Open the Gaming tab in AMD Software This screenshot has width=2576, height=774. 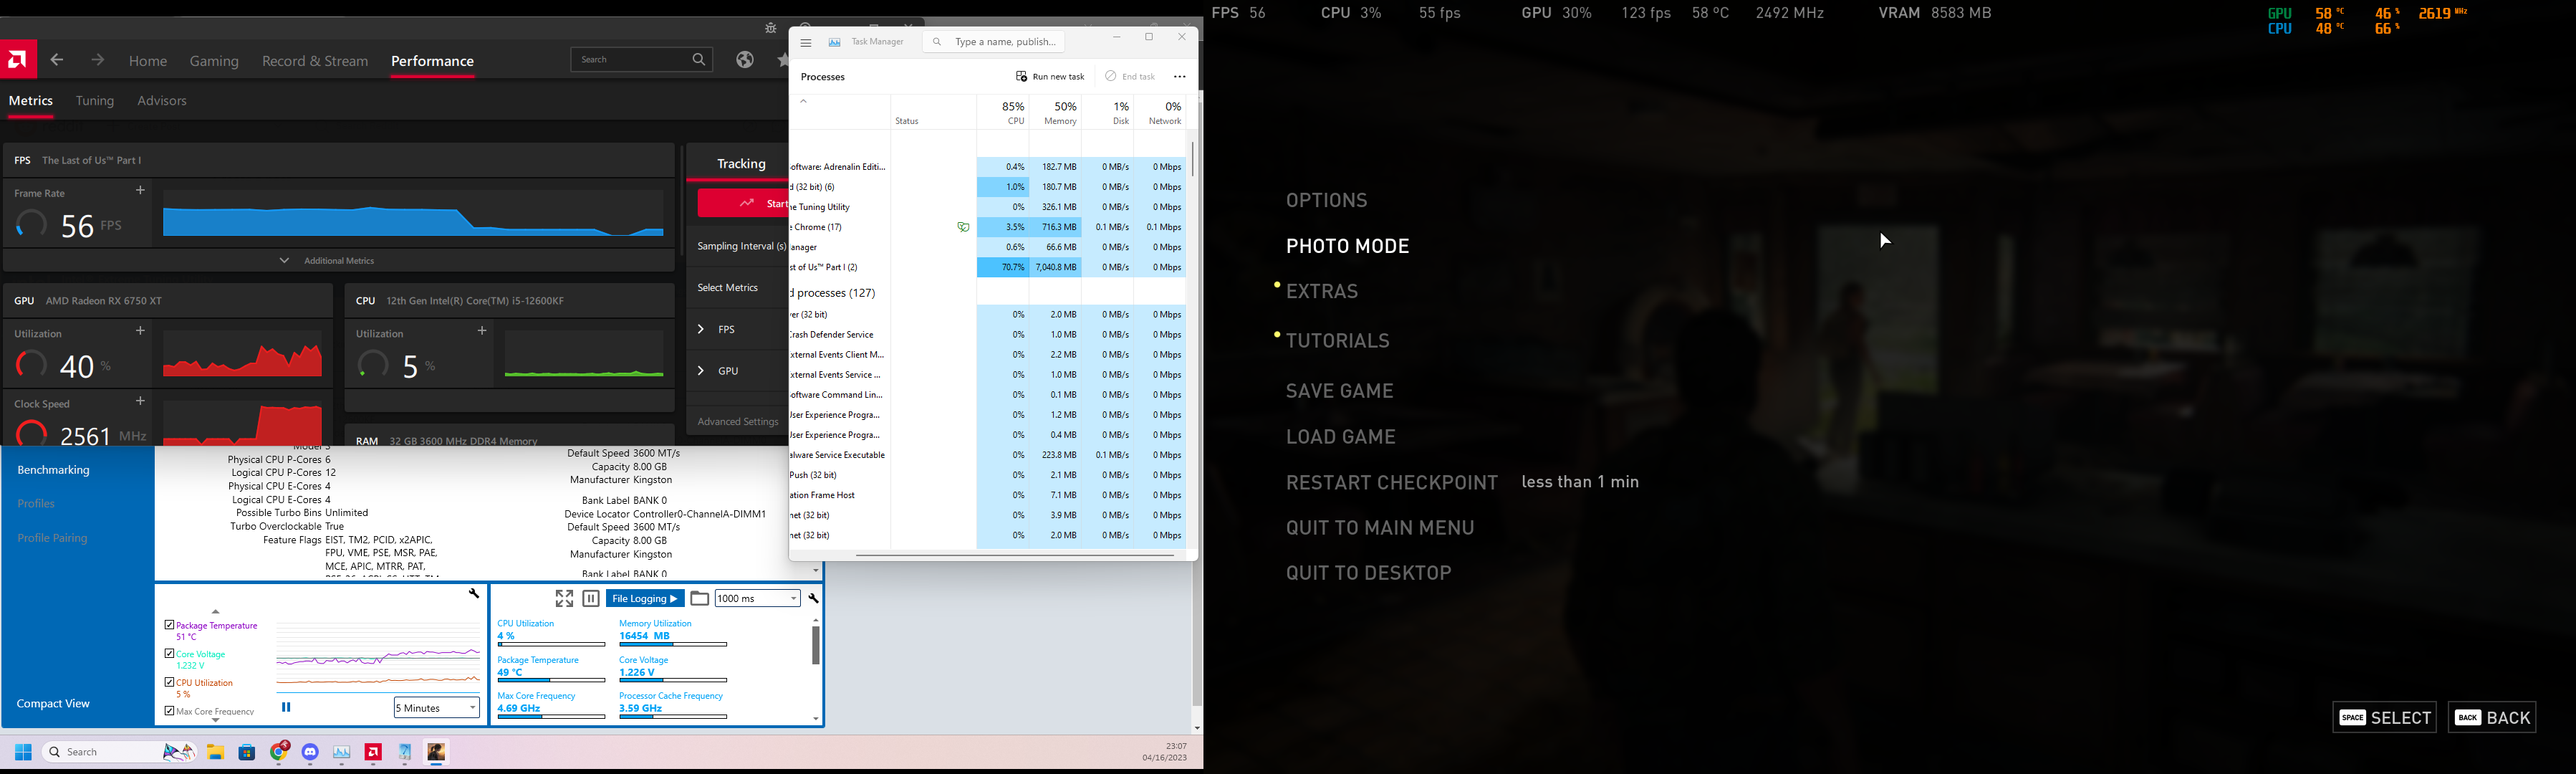(x=215, y=61)
